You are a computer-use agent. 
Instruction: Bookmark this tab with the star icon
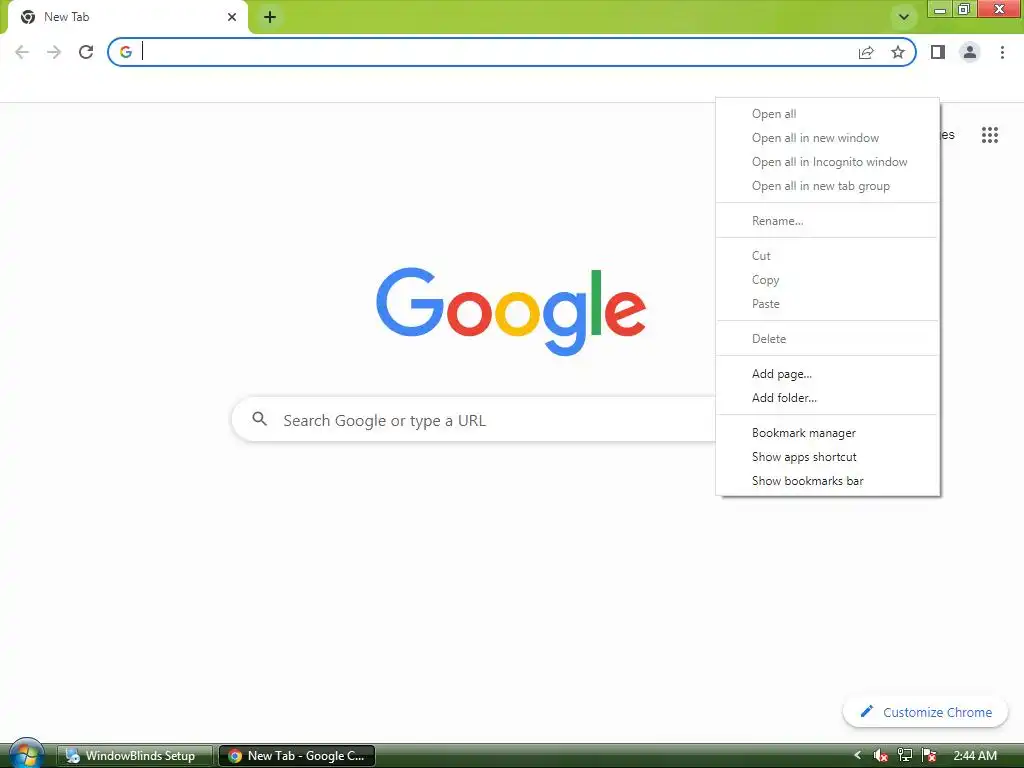click(898, 52)
